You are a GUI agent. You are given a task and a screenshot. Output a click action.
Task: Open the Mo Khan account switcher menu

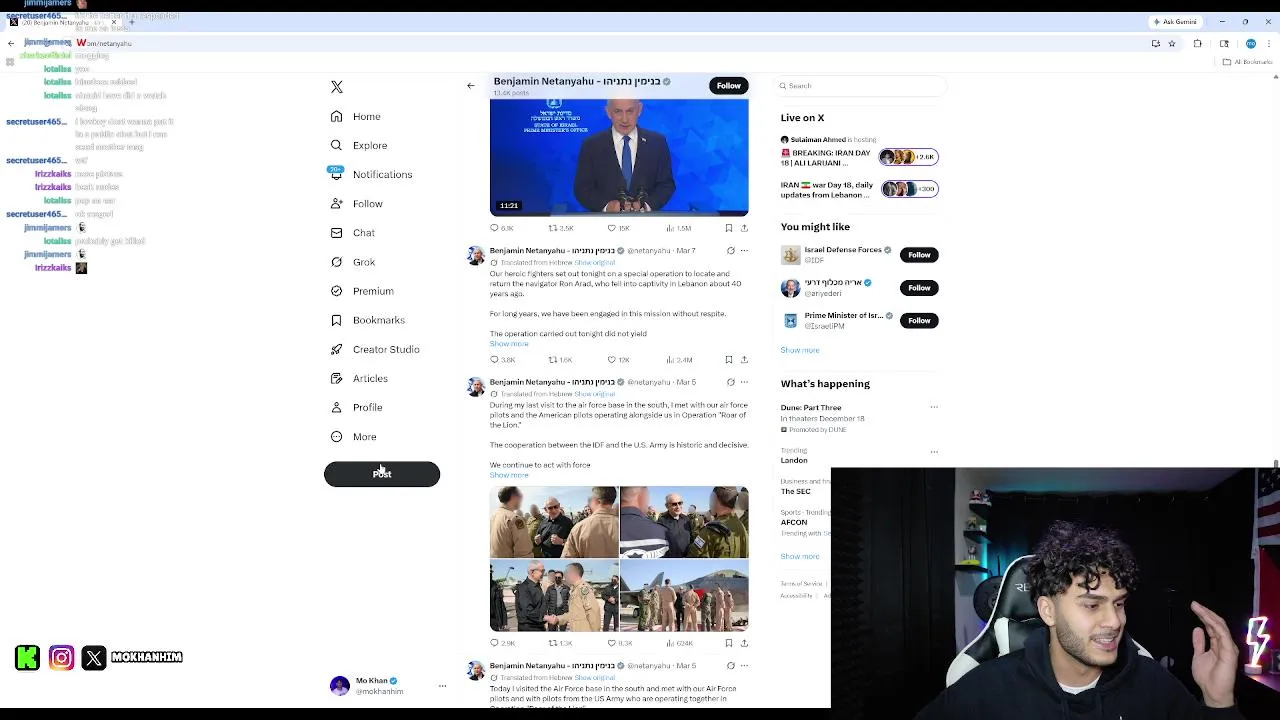(387, 686)
